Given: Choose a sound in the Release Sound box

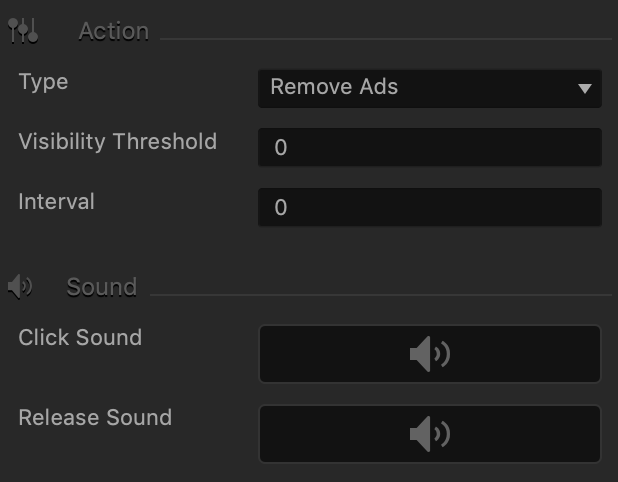Looking at the screenshot, I should pyautogui.click(x=430, y=434).
